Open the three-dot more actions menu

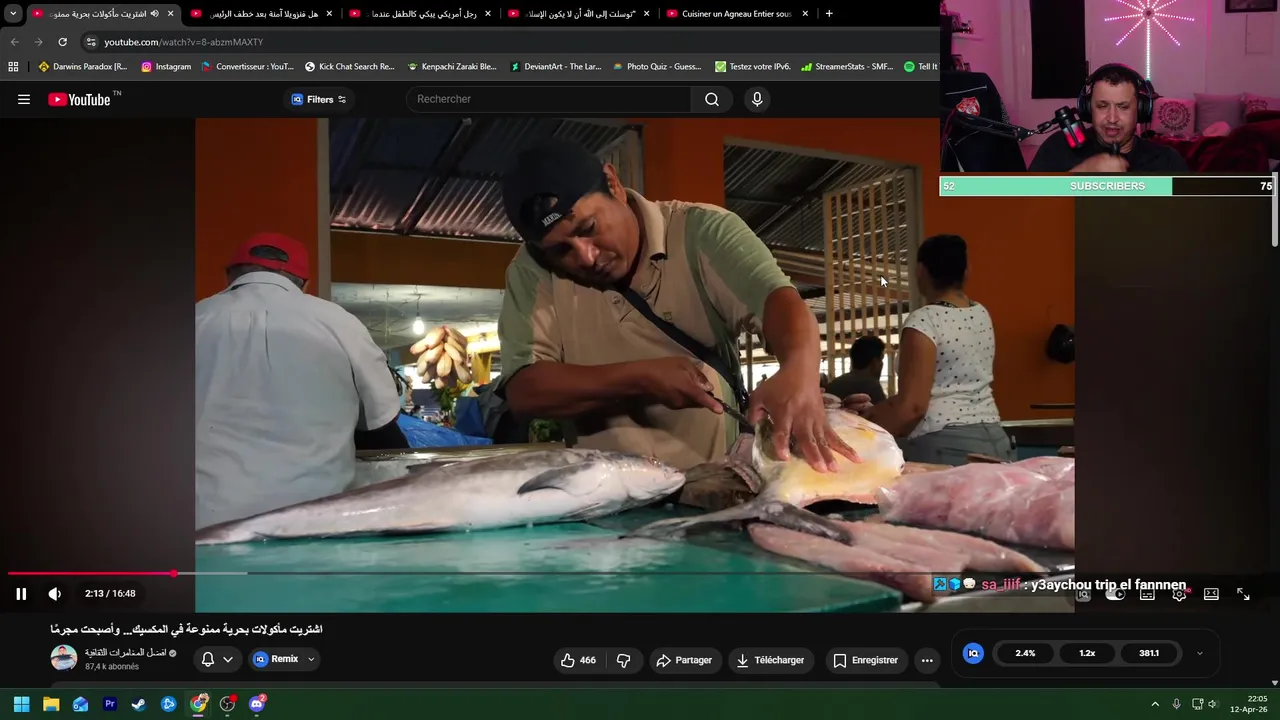(927, 660)
